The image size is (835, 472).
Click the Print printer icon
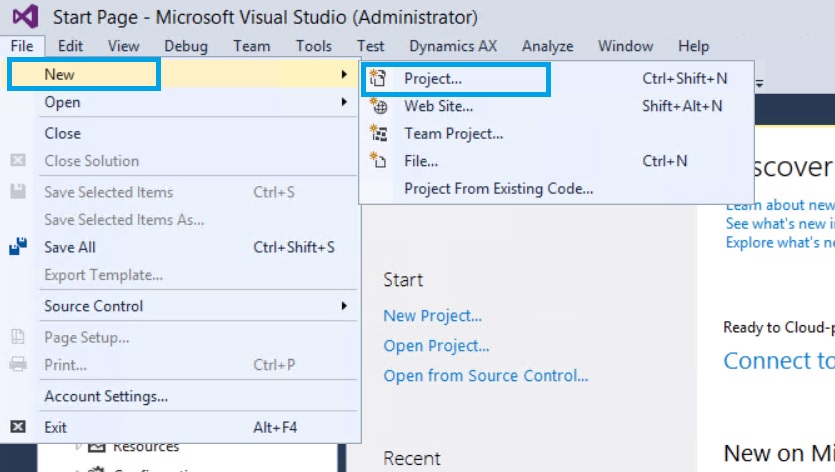pyautogui.click(x=18, y=364)
